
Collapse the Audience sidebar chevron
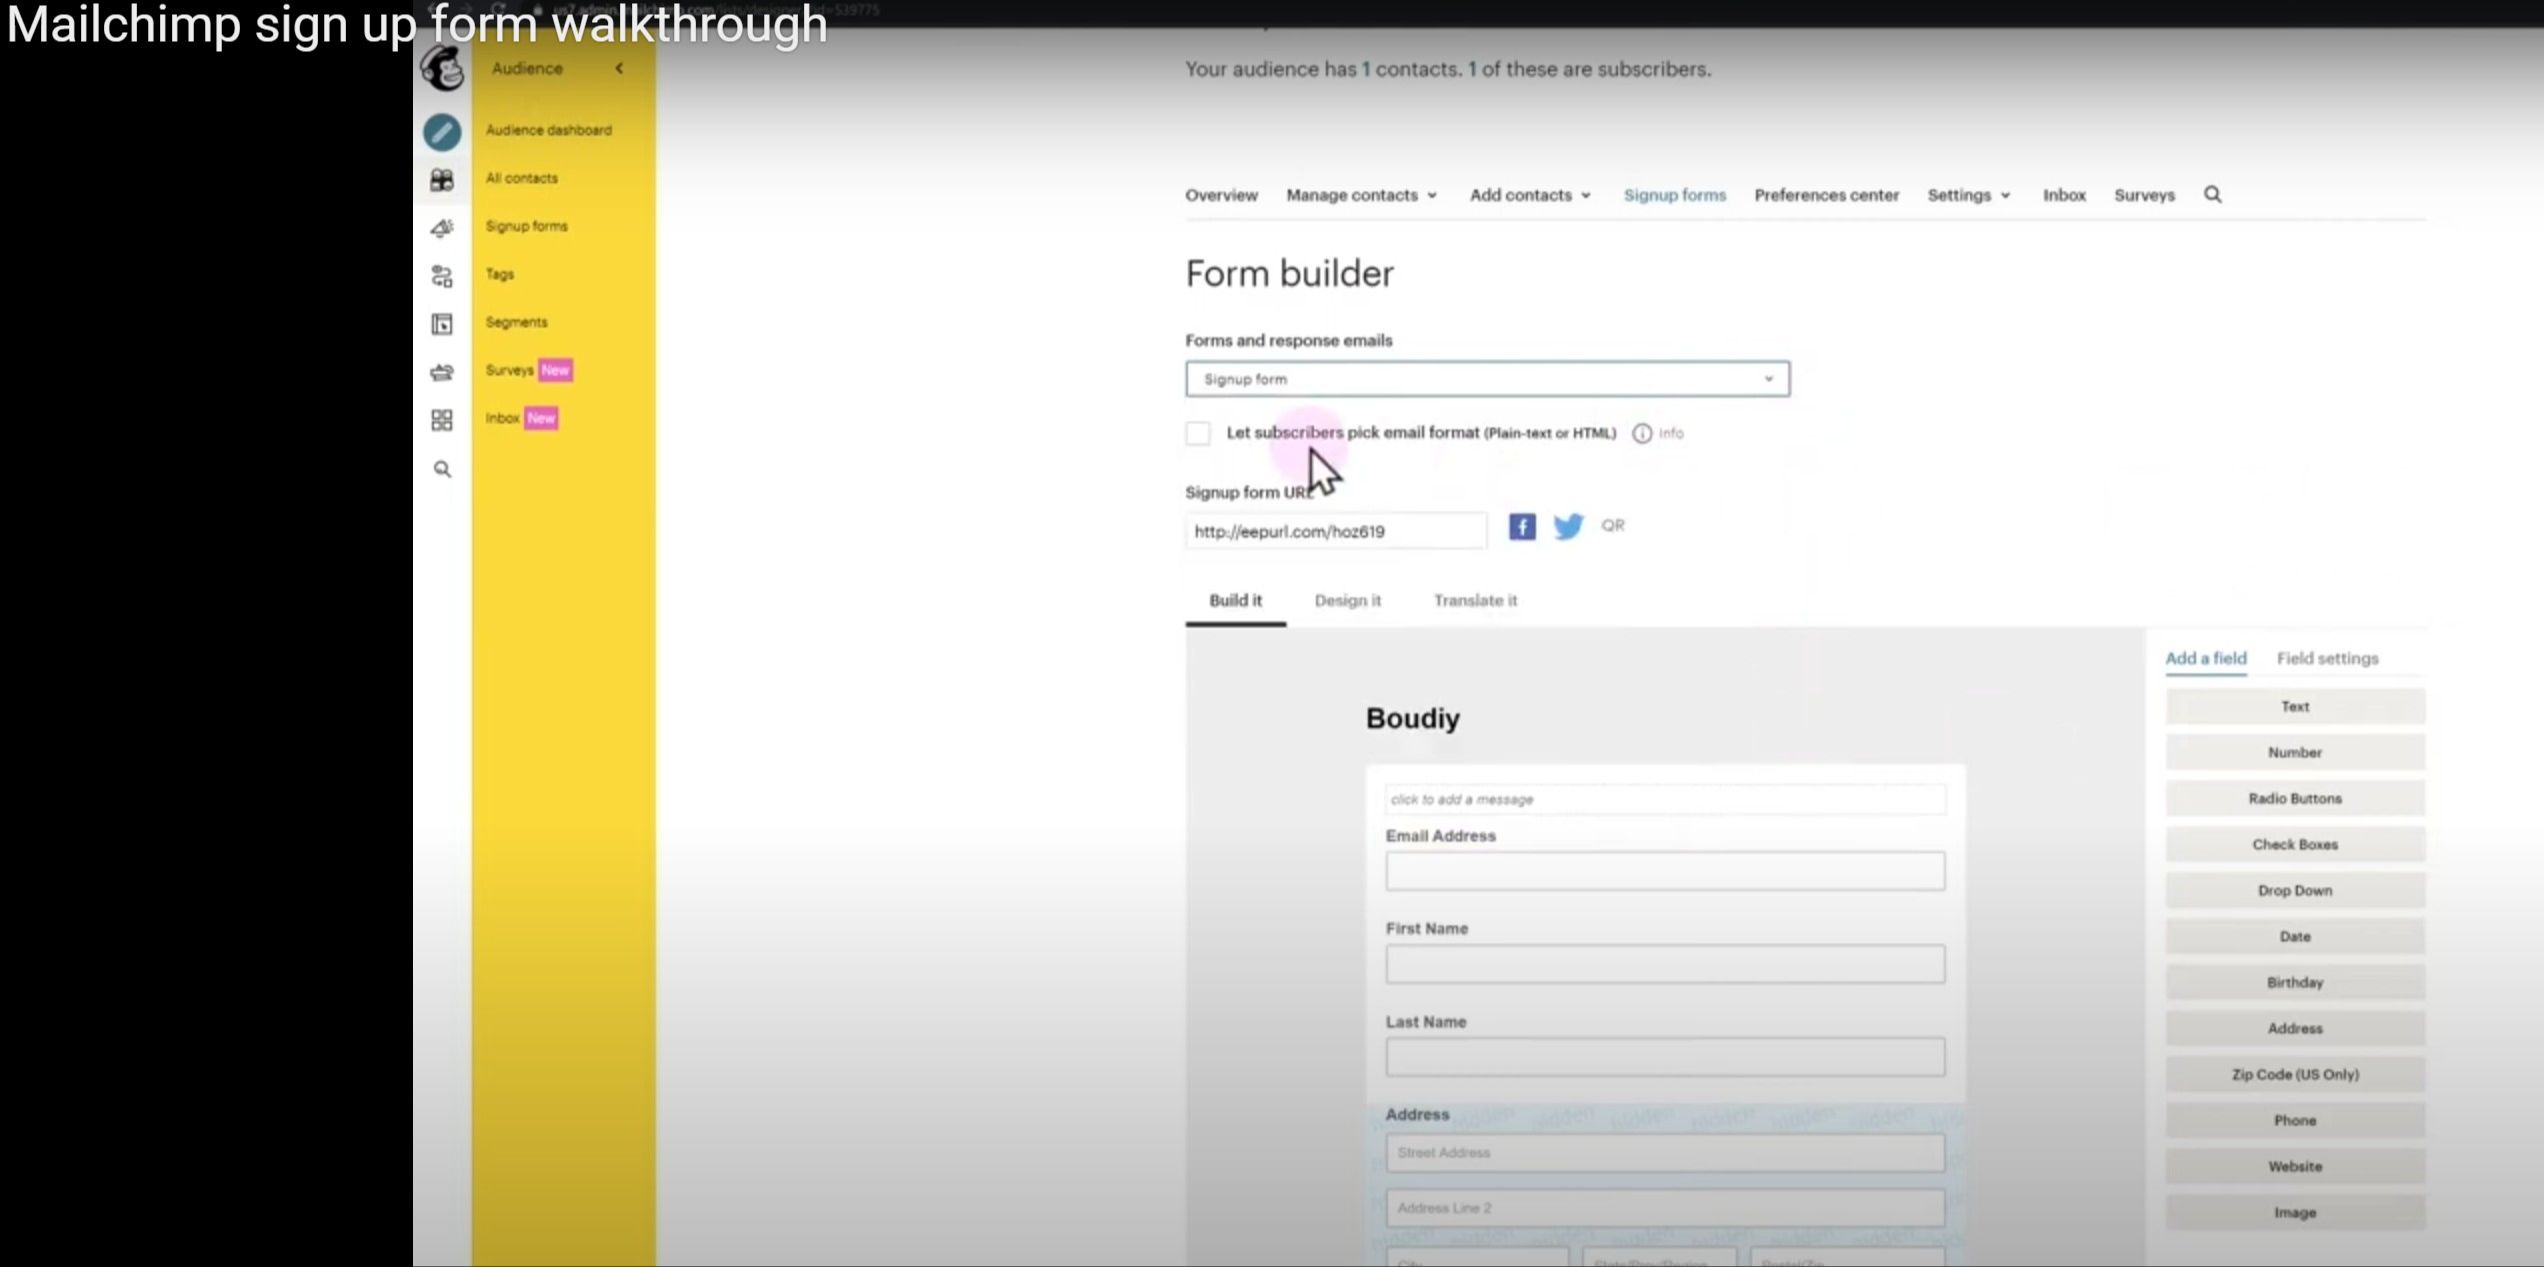click(x=620, y=68)
